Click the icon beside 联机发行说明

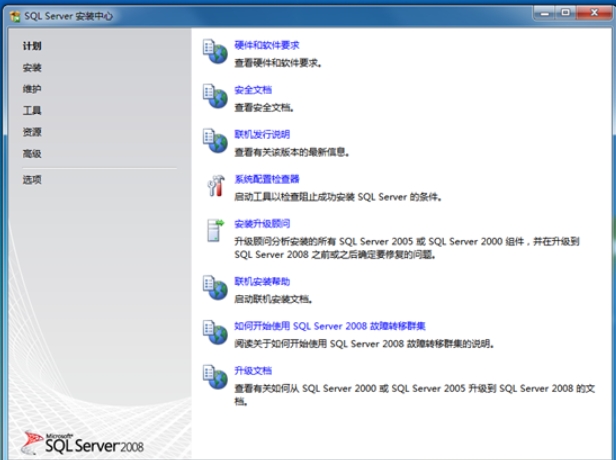point(215,141)
